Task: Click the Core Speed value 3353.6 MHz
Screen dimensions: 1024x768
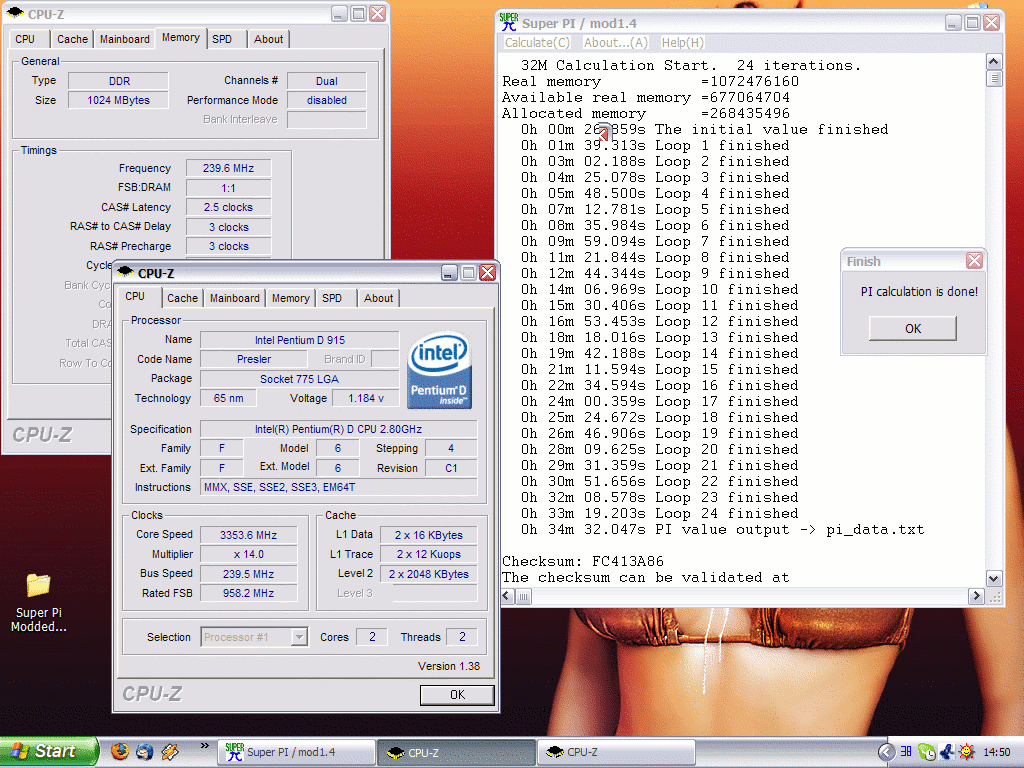Action: click(248, 535)
